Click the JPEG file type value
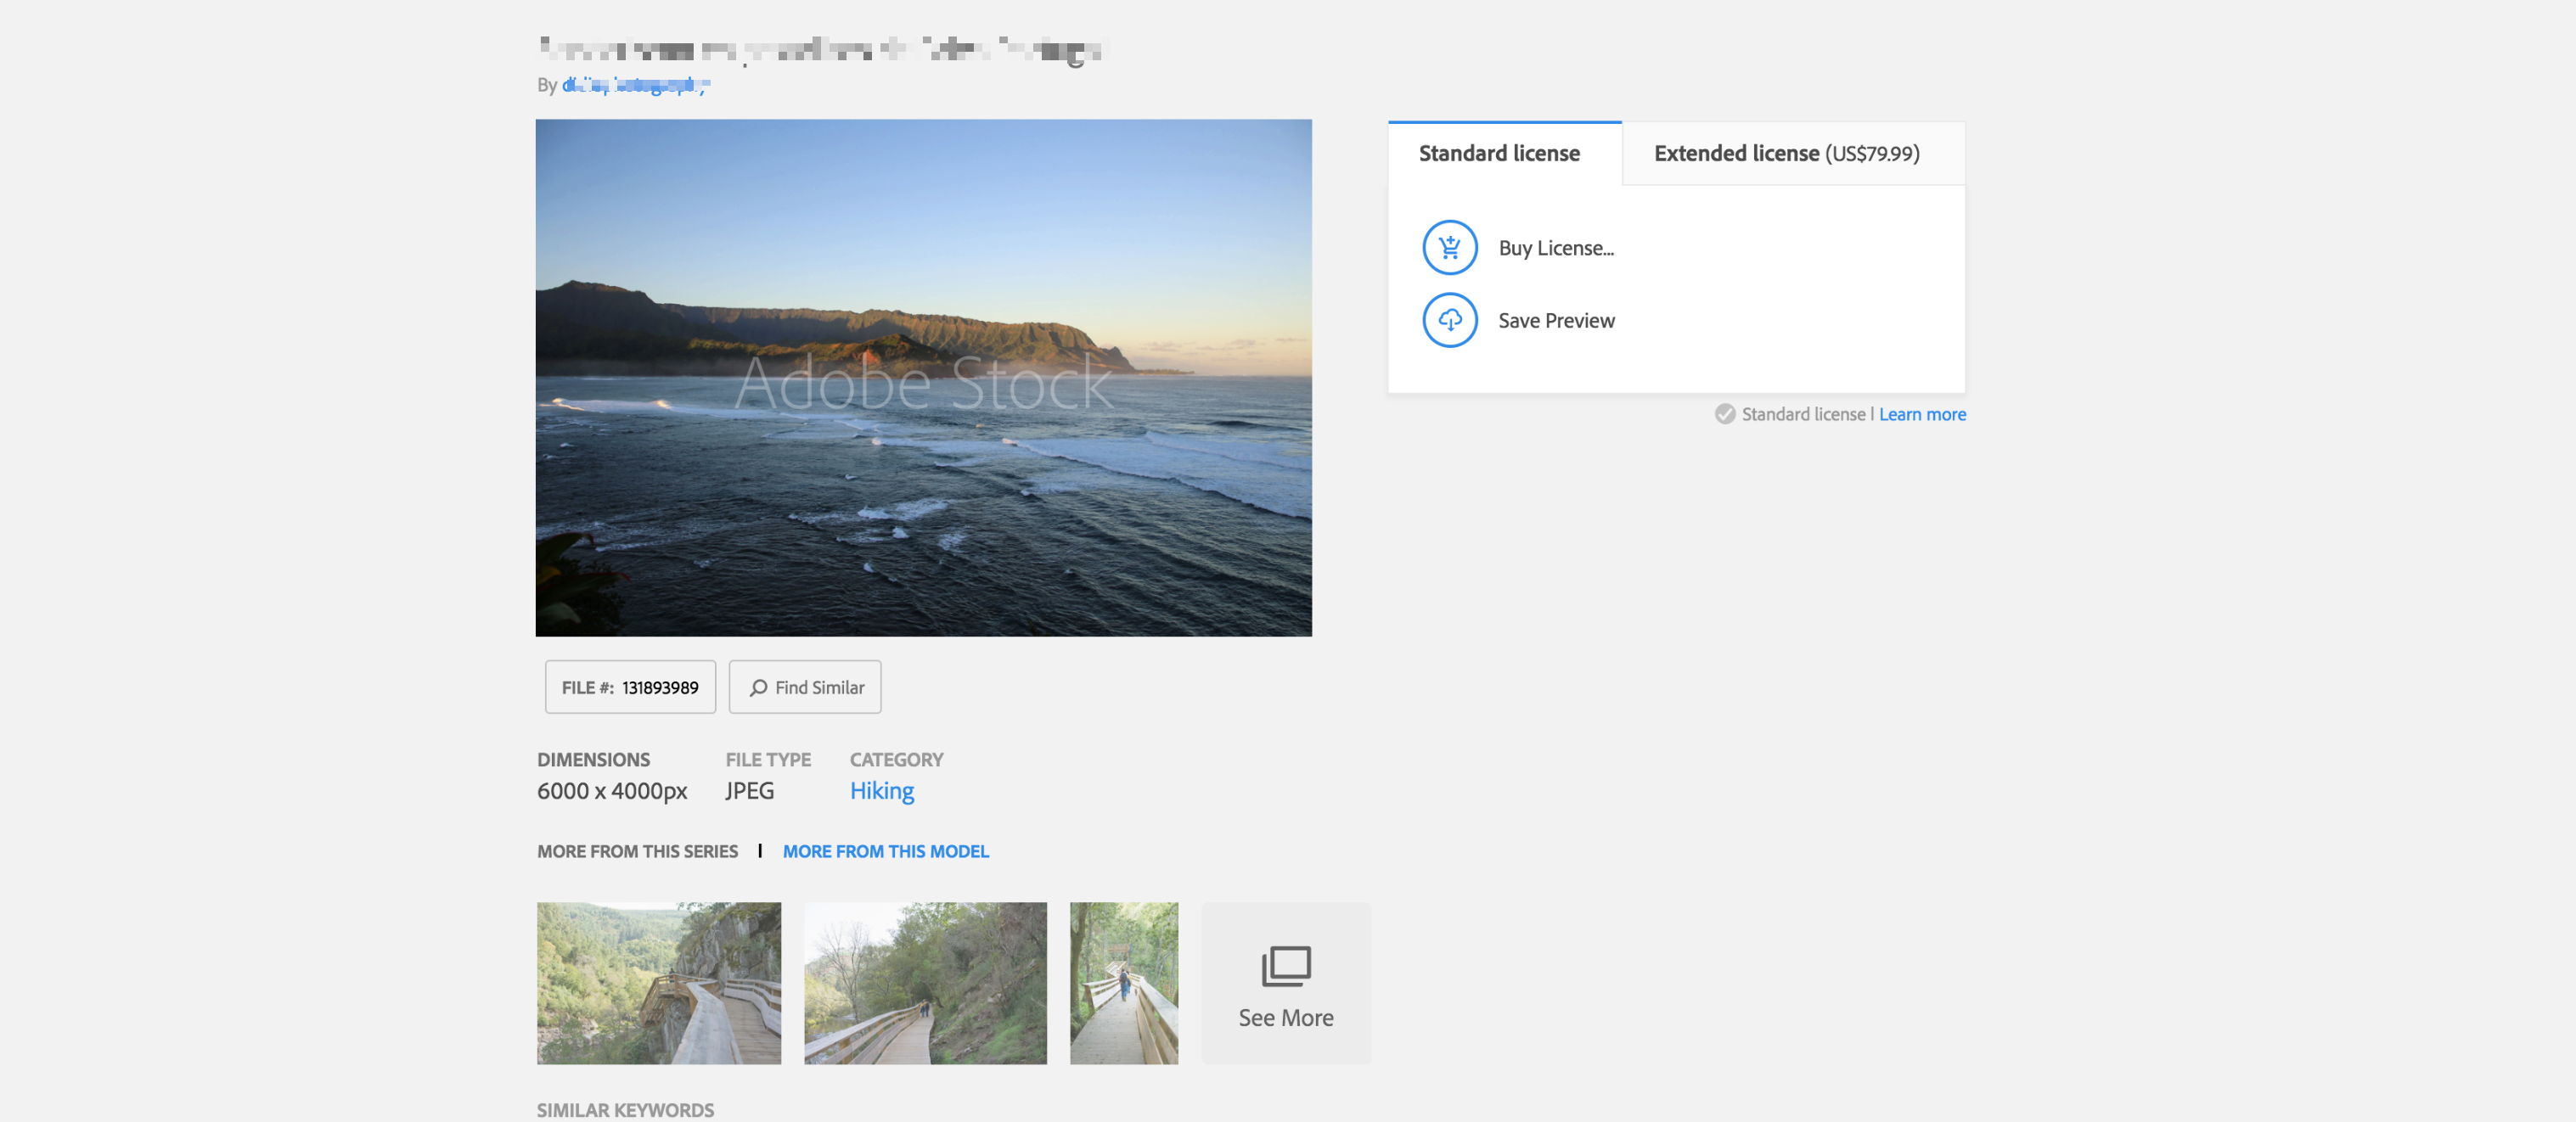The height and width of the screenshot is (1122, 2576). (x=749, y=790)
